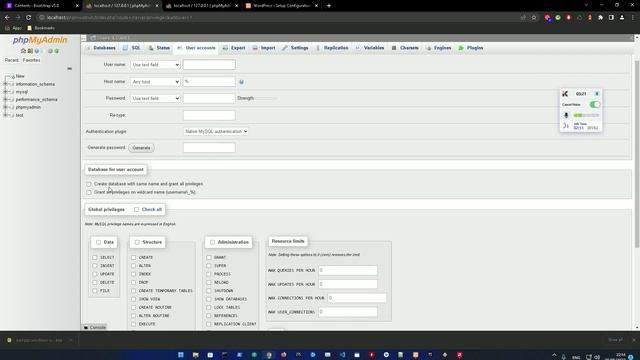Screen dimensions: 640x360
Task: Click the Variables tab icon
Action: click(358, 48)
